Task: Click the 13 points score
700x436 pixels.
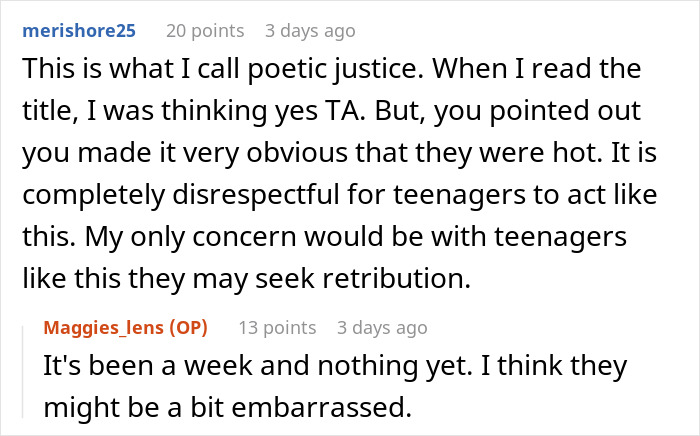Action: 276,328
